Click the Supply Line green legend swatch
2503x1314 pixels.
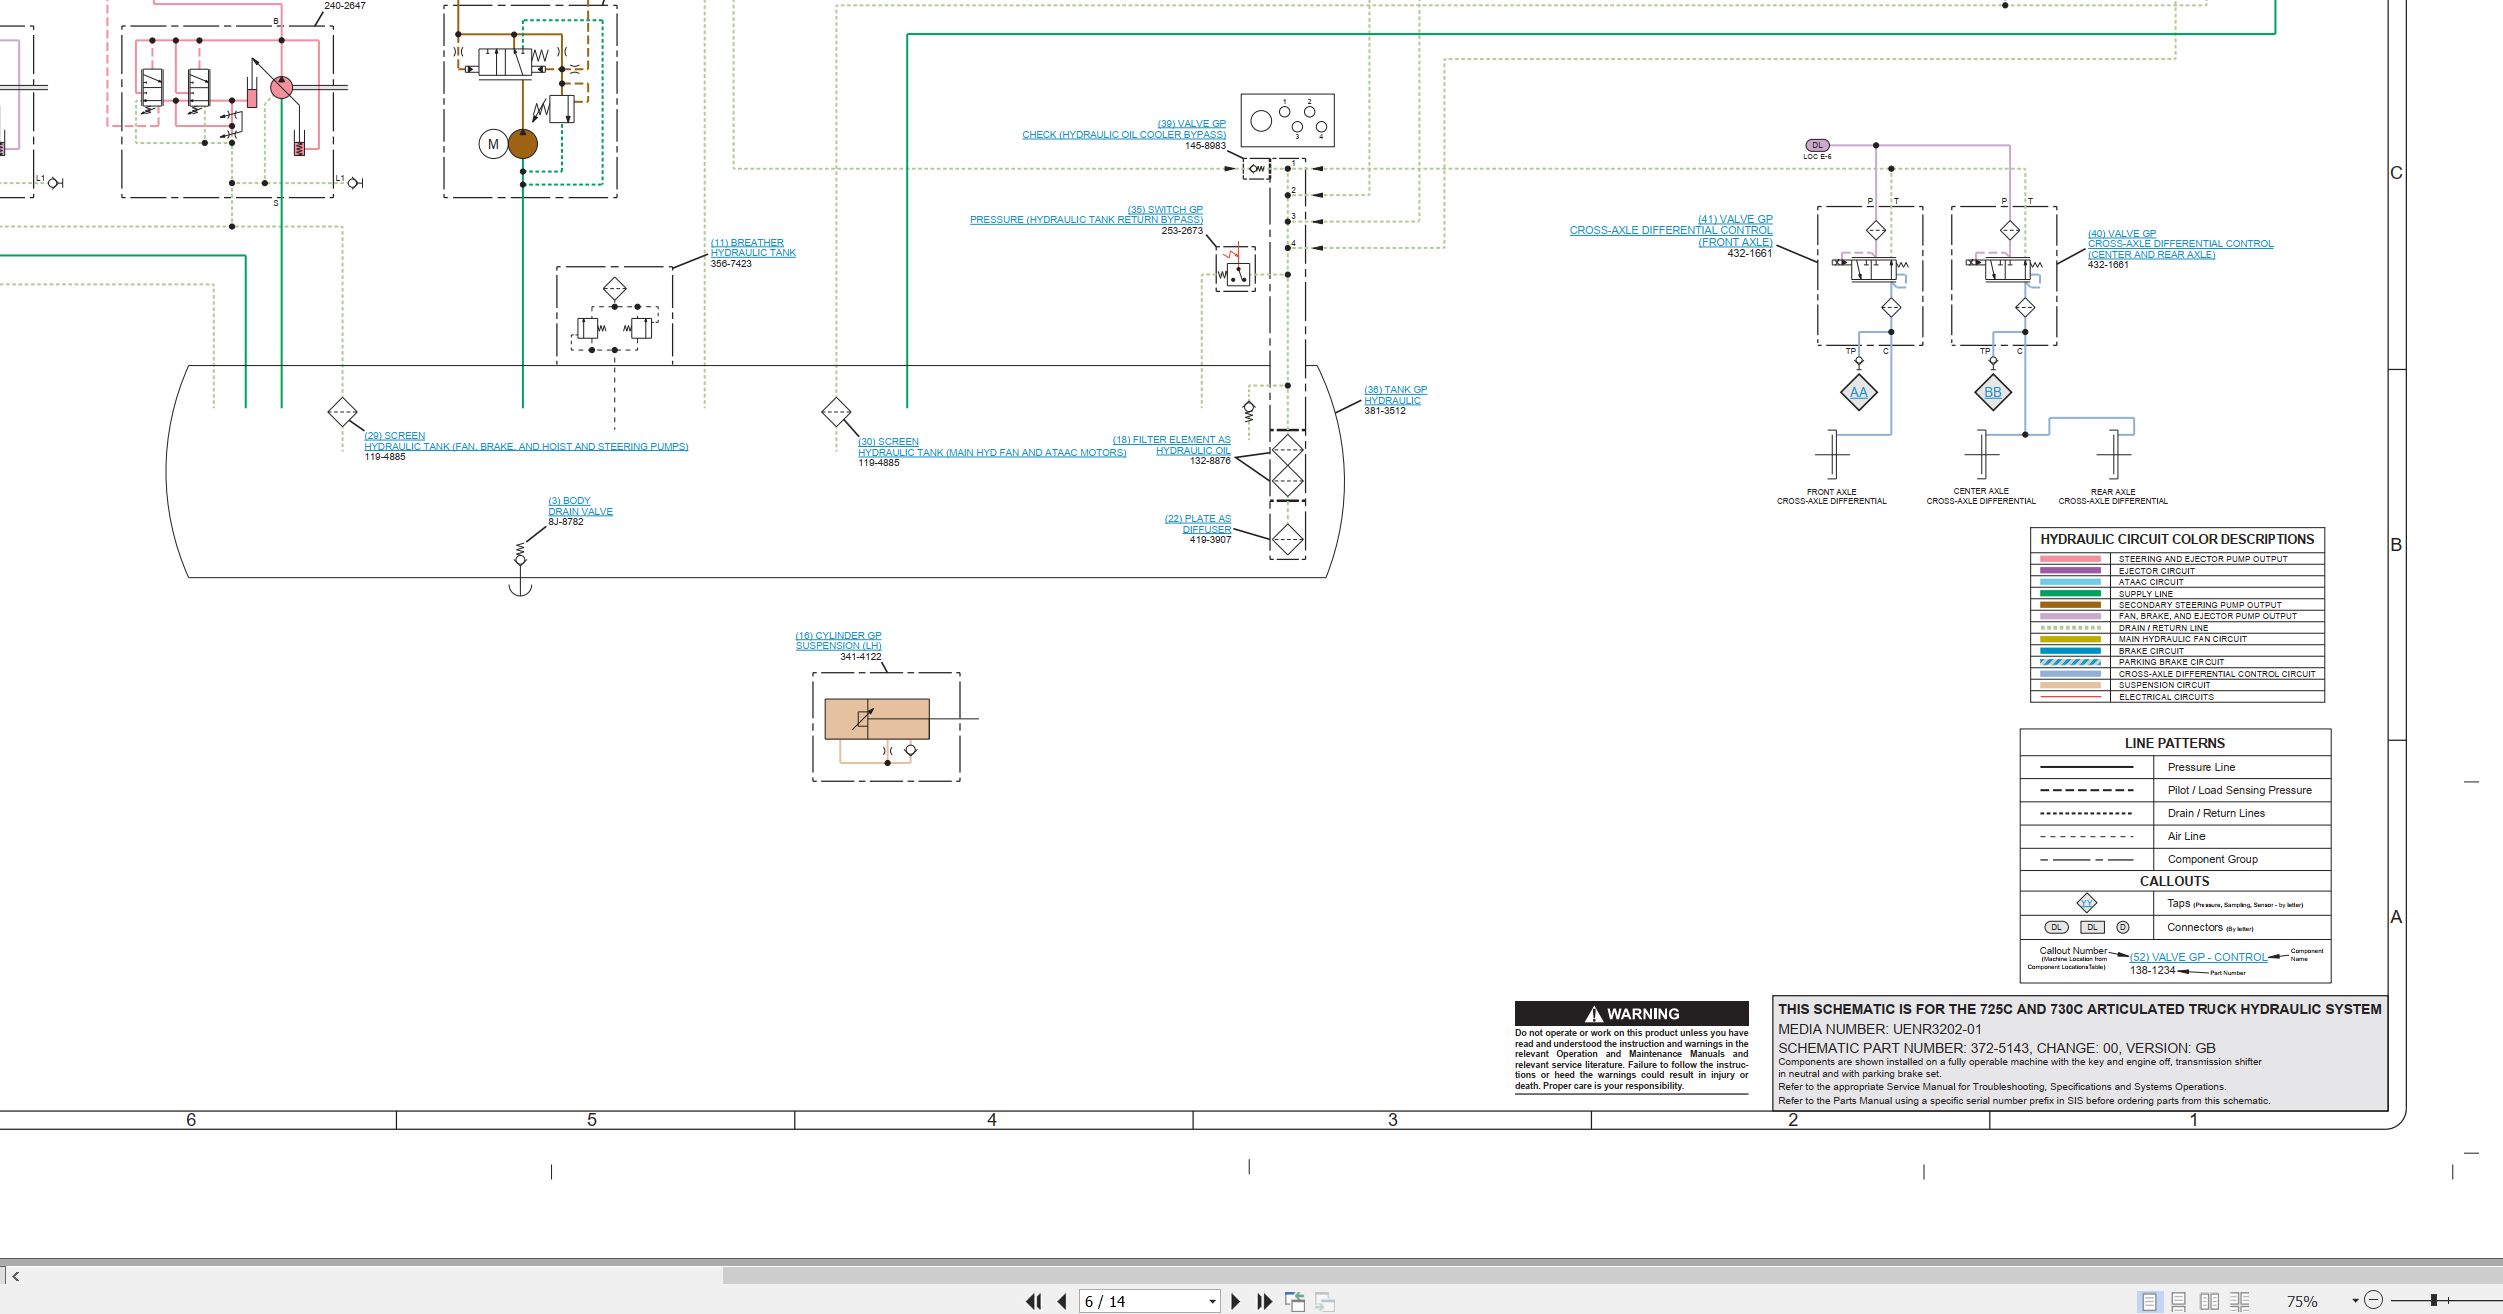point(2070,593)
